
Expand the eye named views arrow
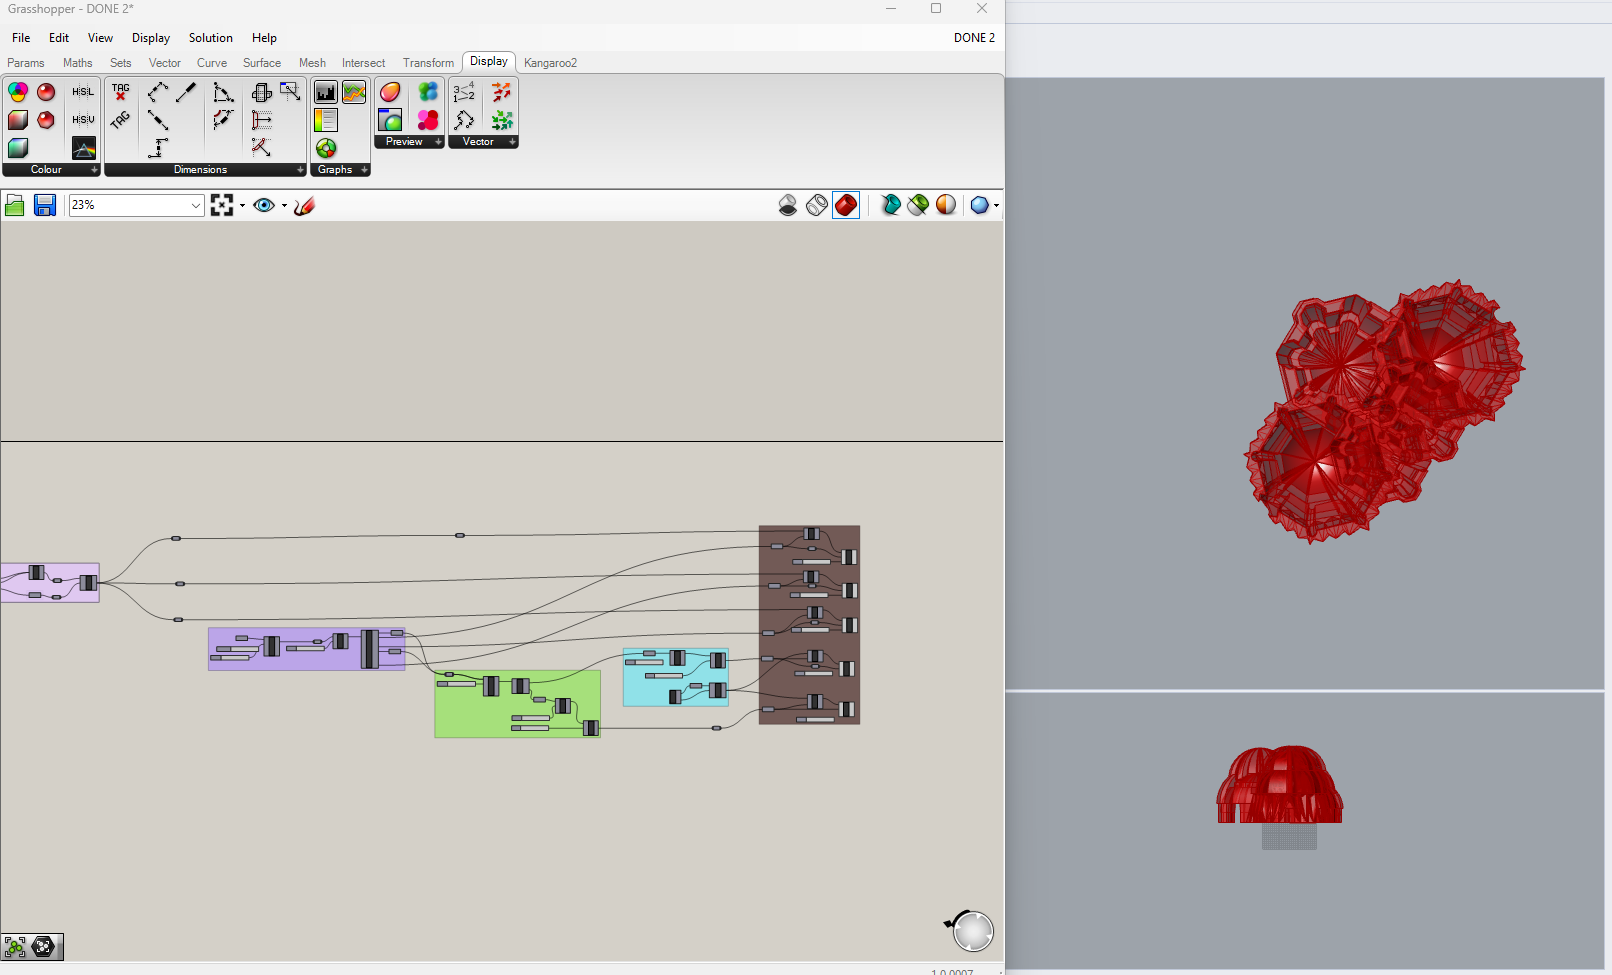pos(284,205)
